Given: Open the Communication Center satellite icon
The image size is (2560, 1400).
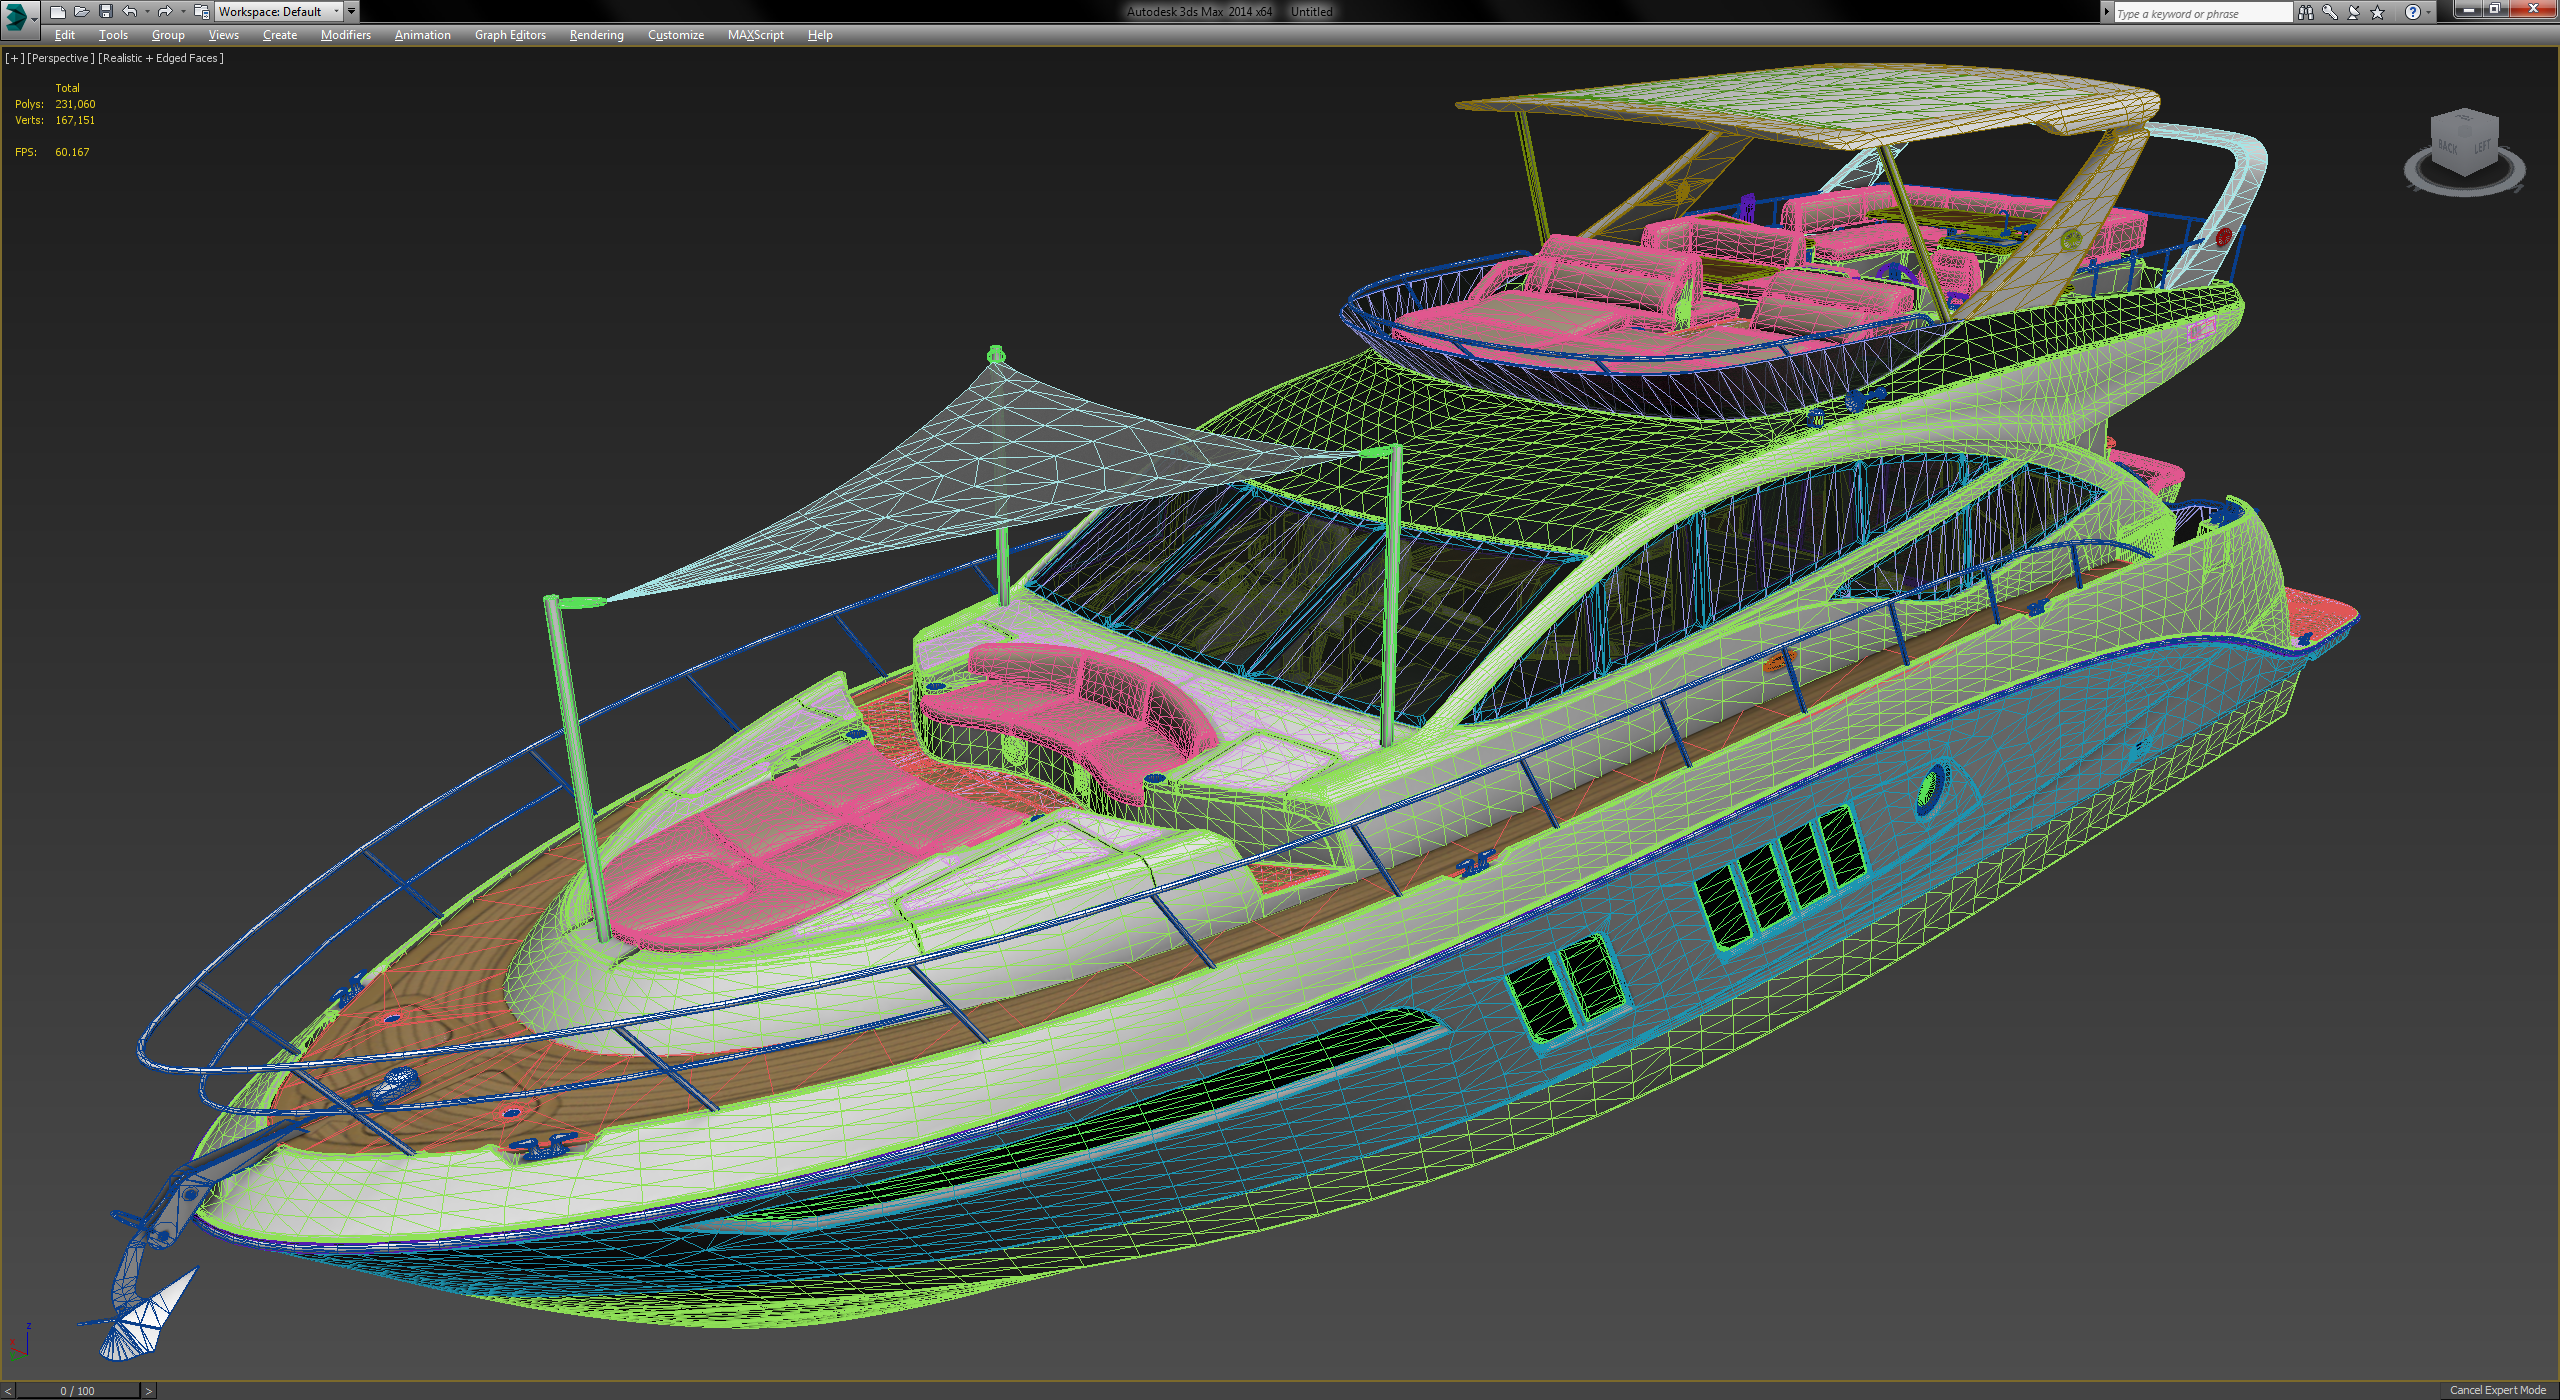Looking at the screenshot, I should pyautogui.click(x=2353, y=12).
